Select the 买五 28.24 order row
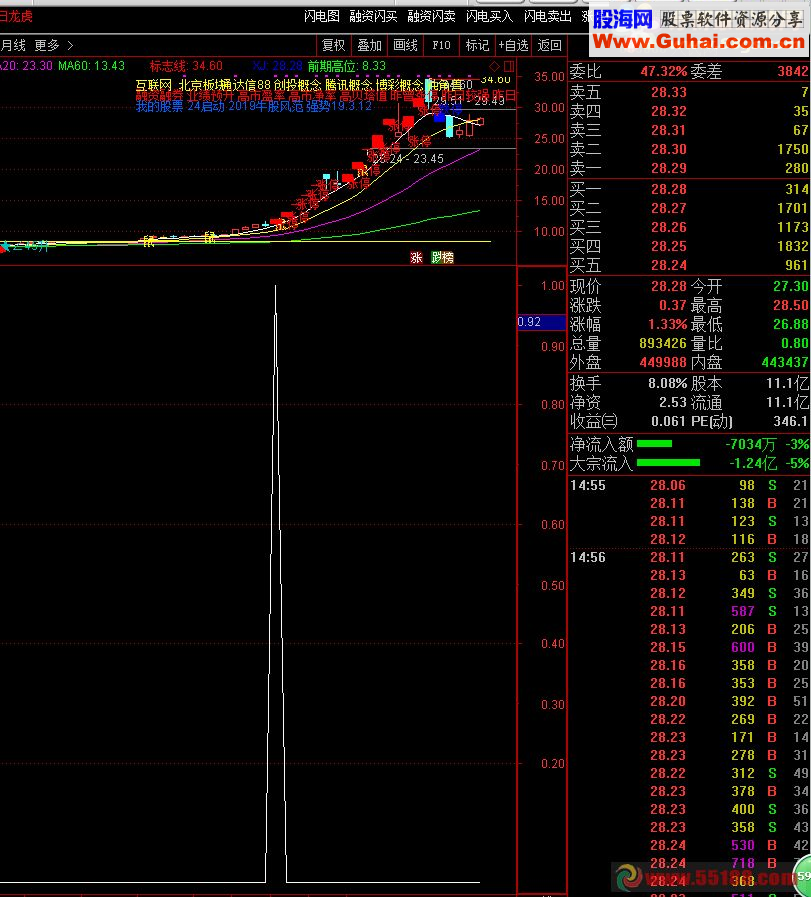Viewport: 811px width, 897px height. point(689,265)
